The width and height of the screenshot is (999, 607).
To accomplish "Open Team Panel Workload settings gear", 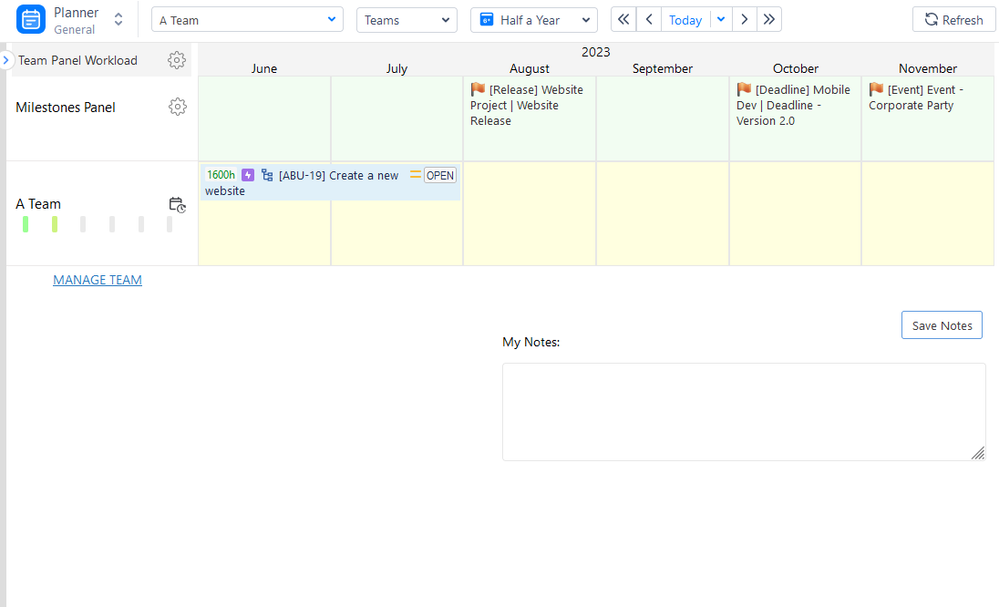I will point(176,61).
